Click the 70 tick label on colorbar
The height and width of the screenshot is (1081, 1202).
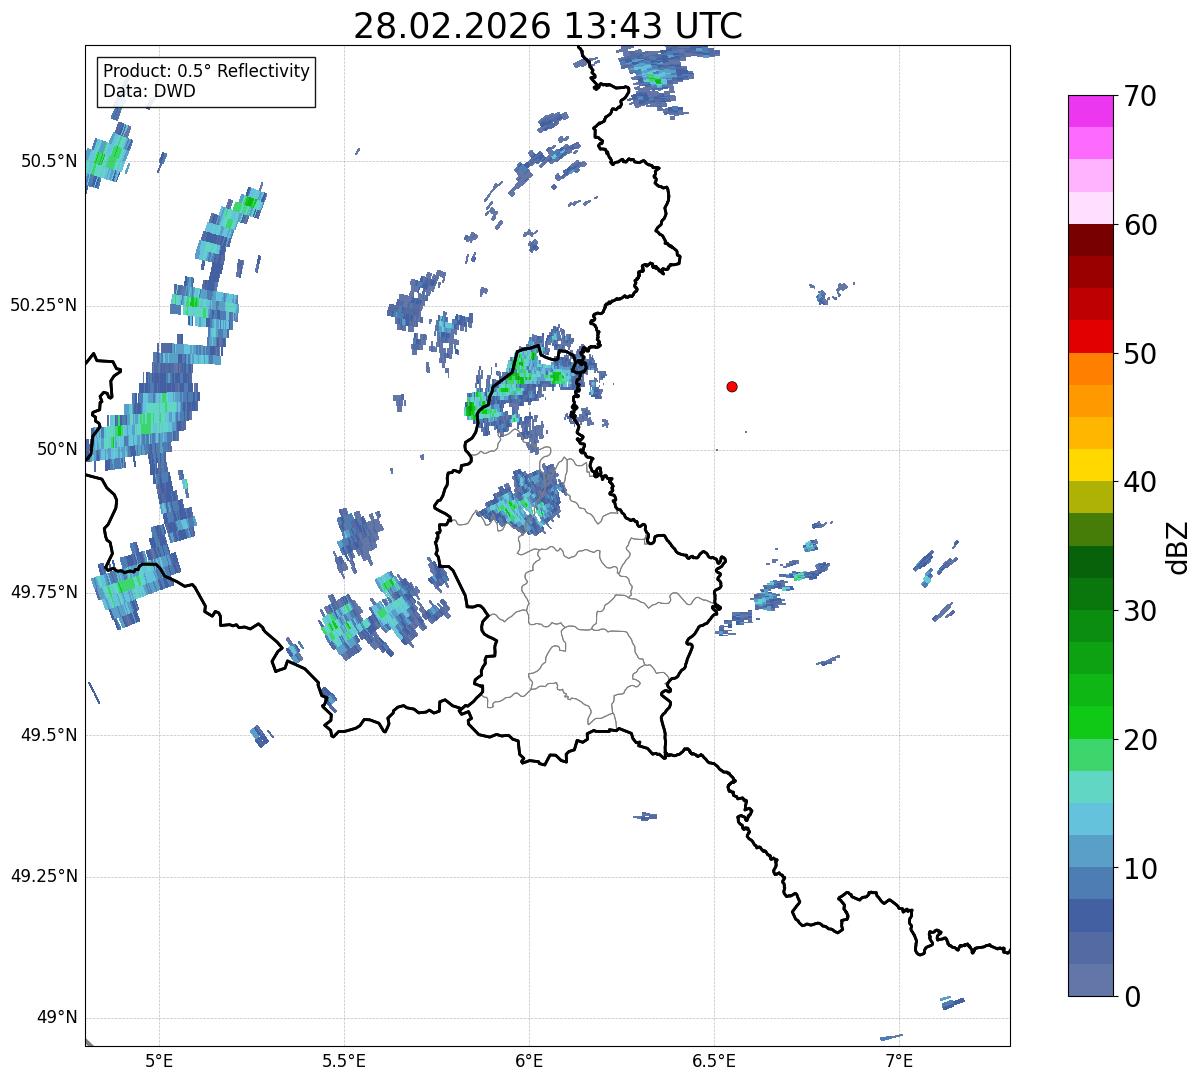pyautogui.click(x=1142, y=97)
